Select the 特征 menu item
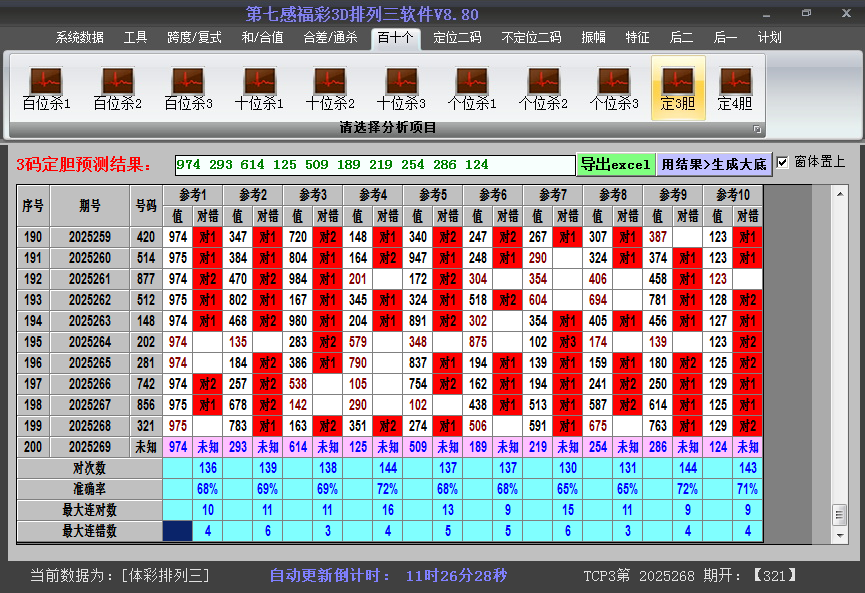 coord(639,37)
